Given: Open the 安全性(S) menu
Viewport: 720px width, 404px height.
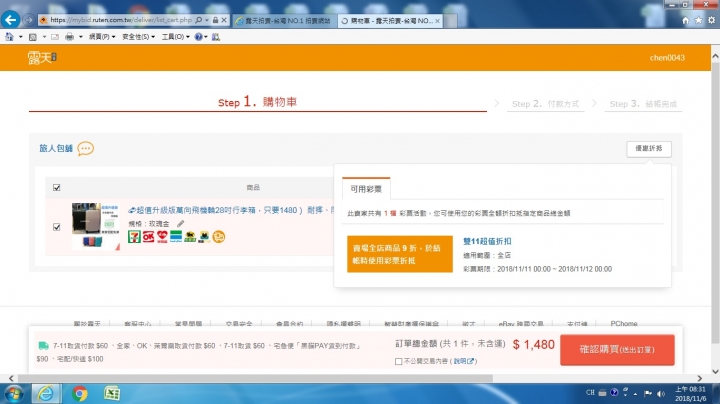Looking at the screenshot, I should pyautogui.click(x=138, y=37).
